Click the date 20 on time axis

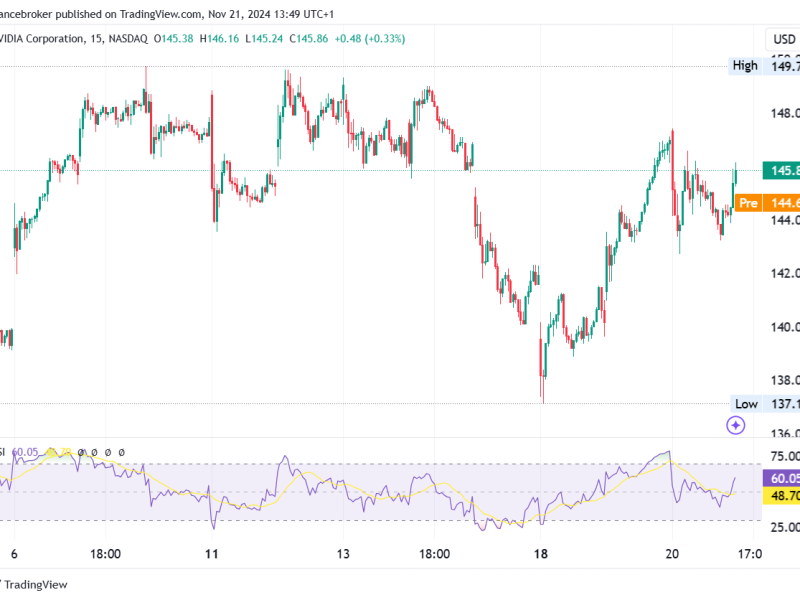[672, 554]
